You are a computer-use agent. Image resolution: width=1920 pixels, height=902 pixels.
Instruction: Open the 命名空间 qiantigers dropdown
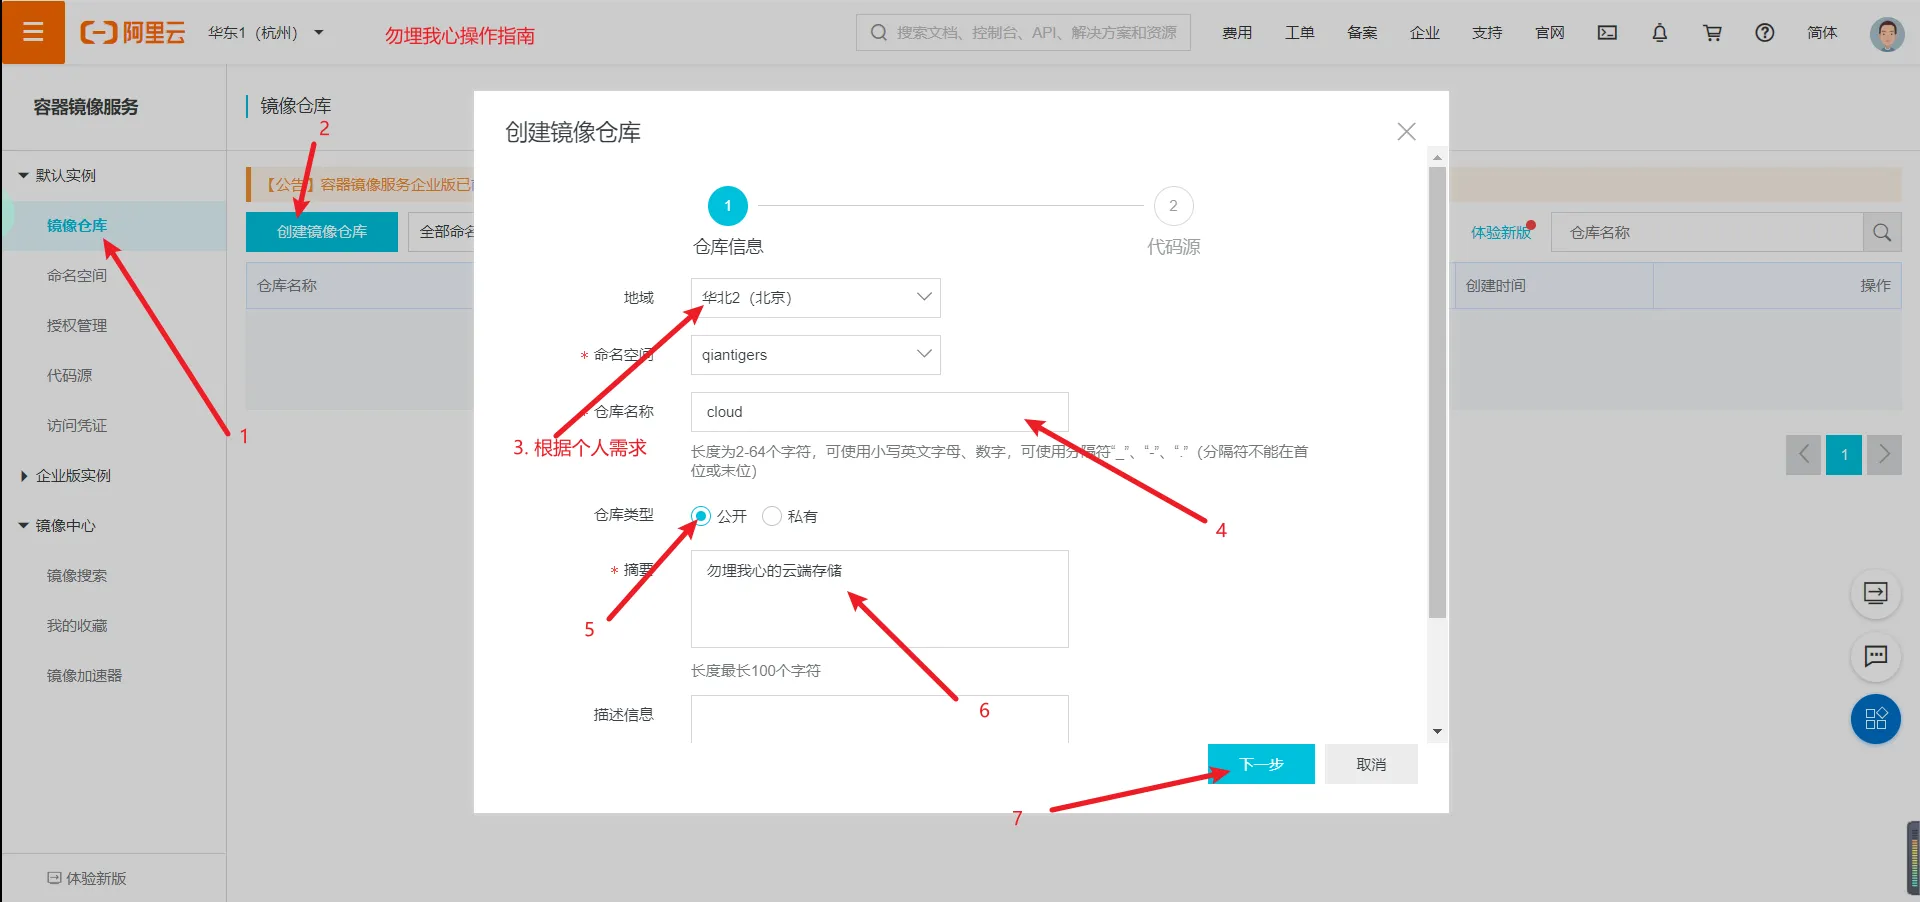point(816,355)
